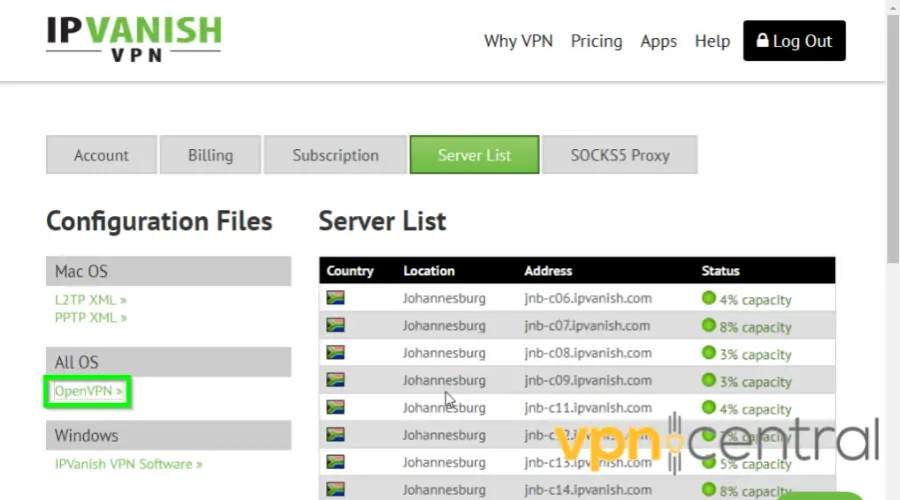Select address jnb-c11.ipvanish.com
This screenshot has width=900, height=500.
coord(588,408)
